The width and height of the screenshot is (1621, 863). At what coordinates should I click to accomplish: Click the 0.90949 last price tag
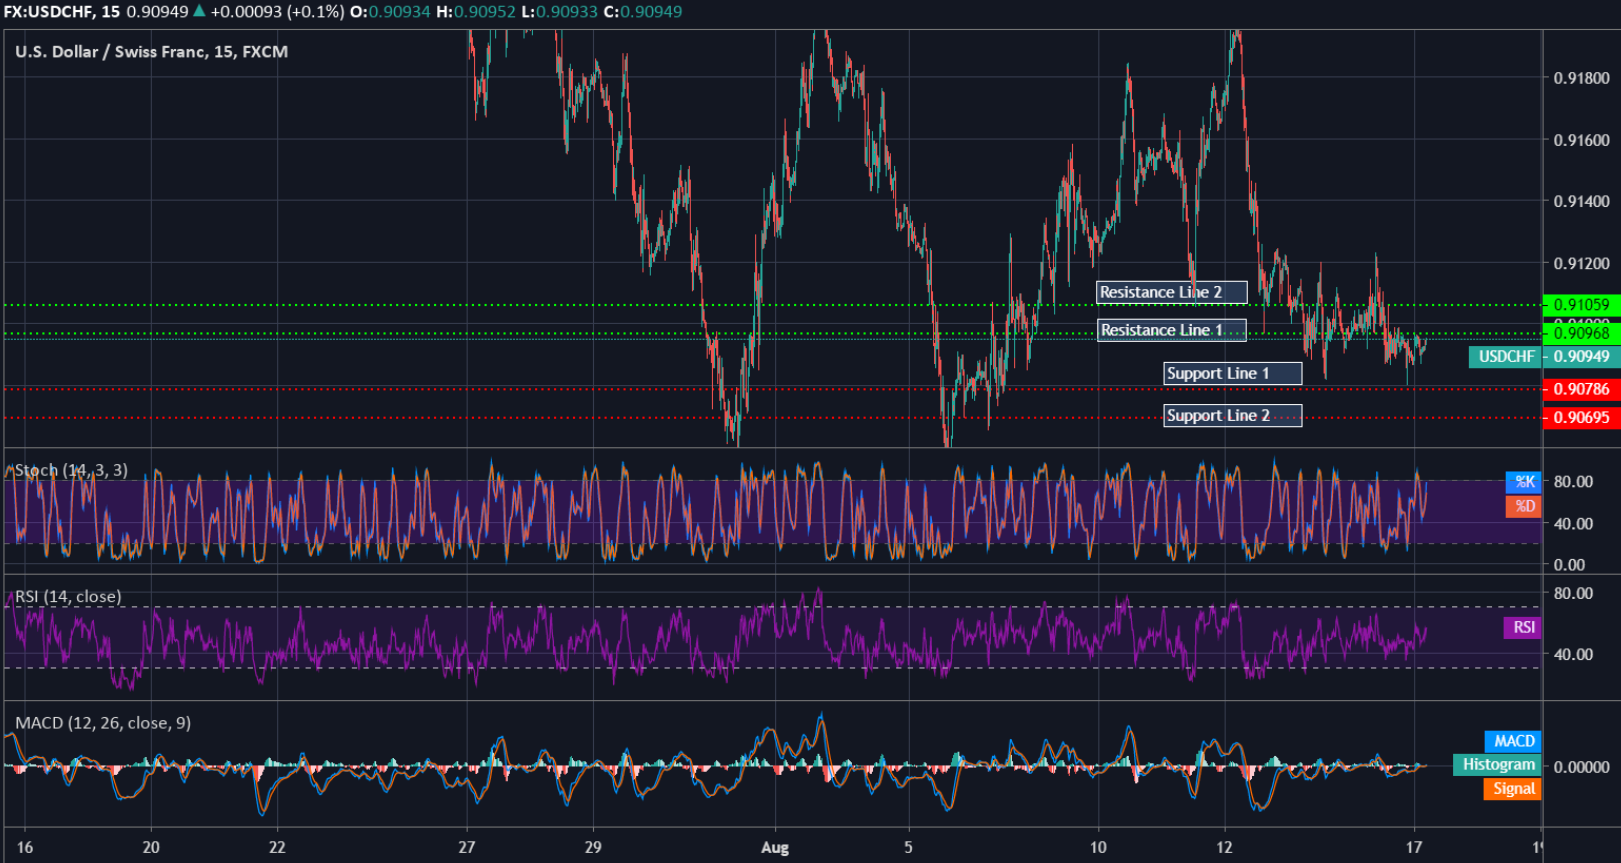point(1581,357)
